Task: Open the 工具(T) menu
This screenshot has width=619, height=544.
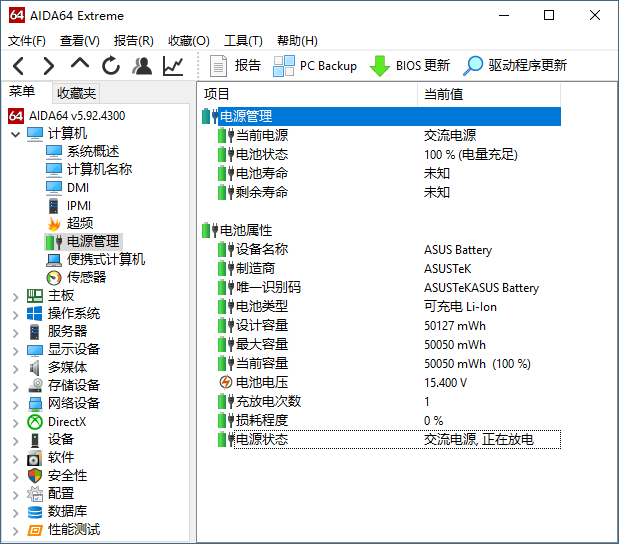Action: [x=243, y=41]
